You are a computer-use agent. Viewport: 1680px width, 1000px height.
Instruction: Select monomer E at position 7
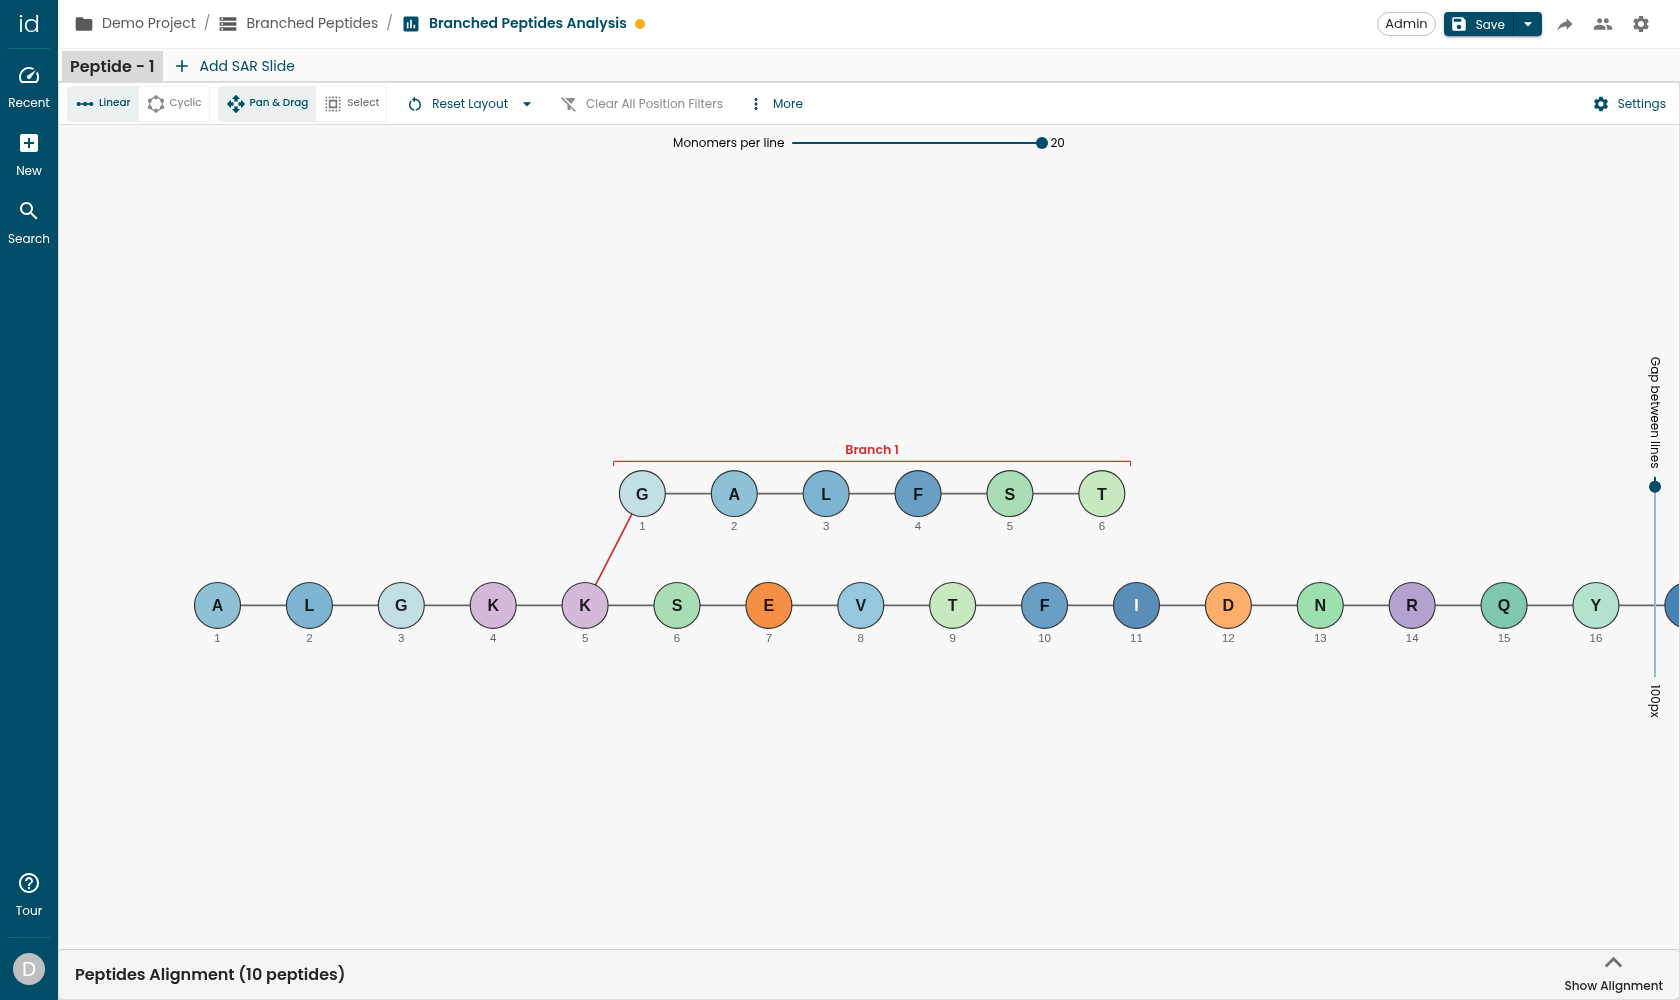[769, 605]
